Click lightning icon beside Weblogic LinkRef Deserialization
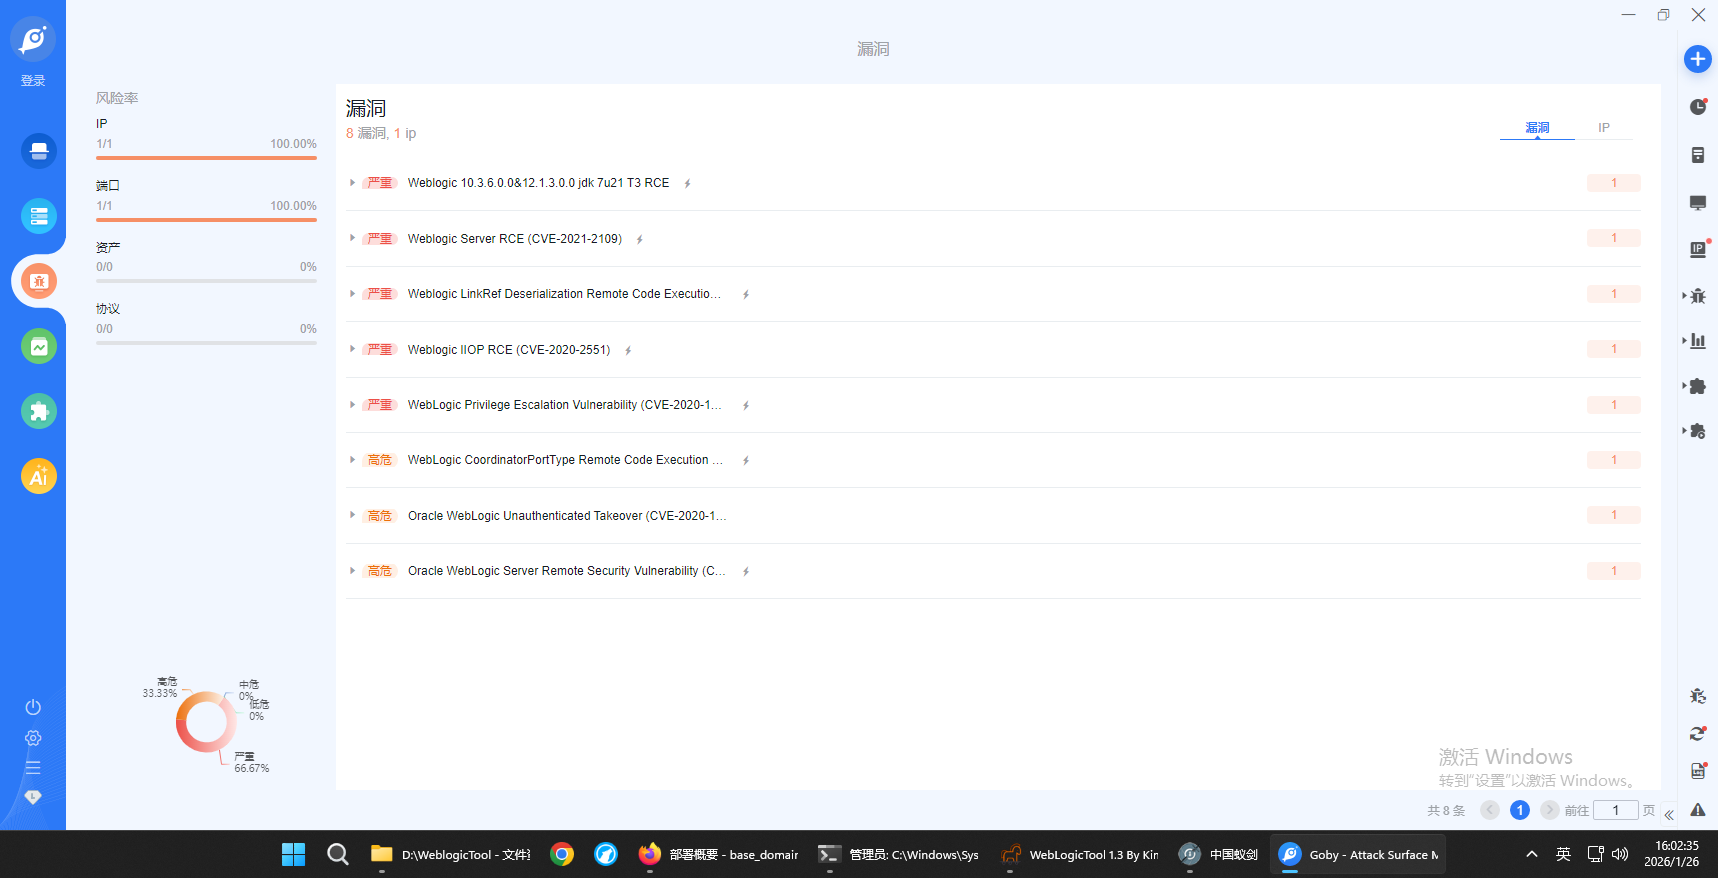 [746, 294]
